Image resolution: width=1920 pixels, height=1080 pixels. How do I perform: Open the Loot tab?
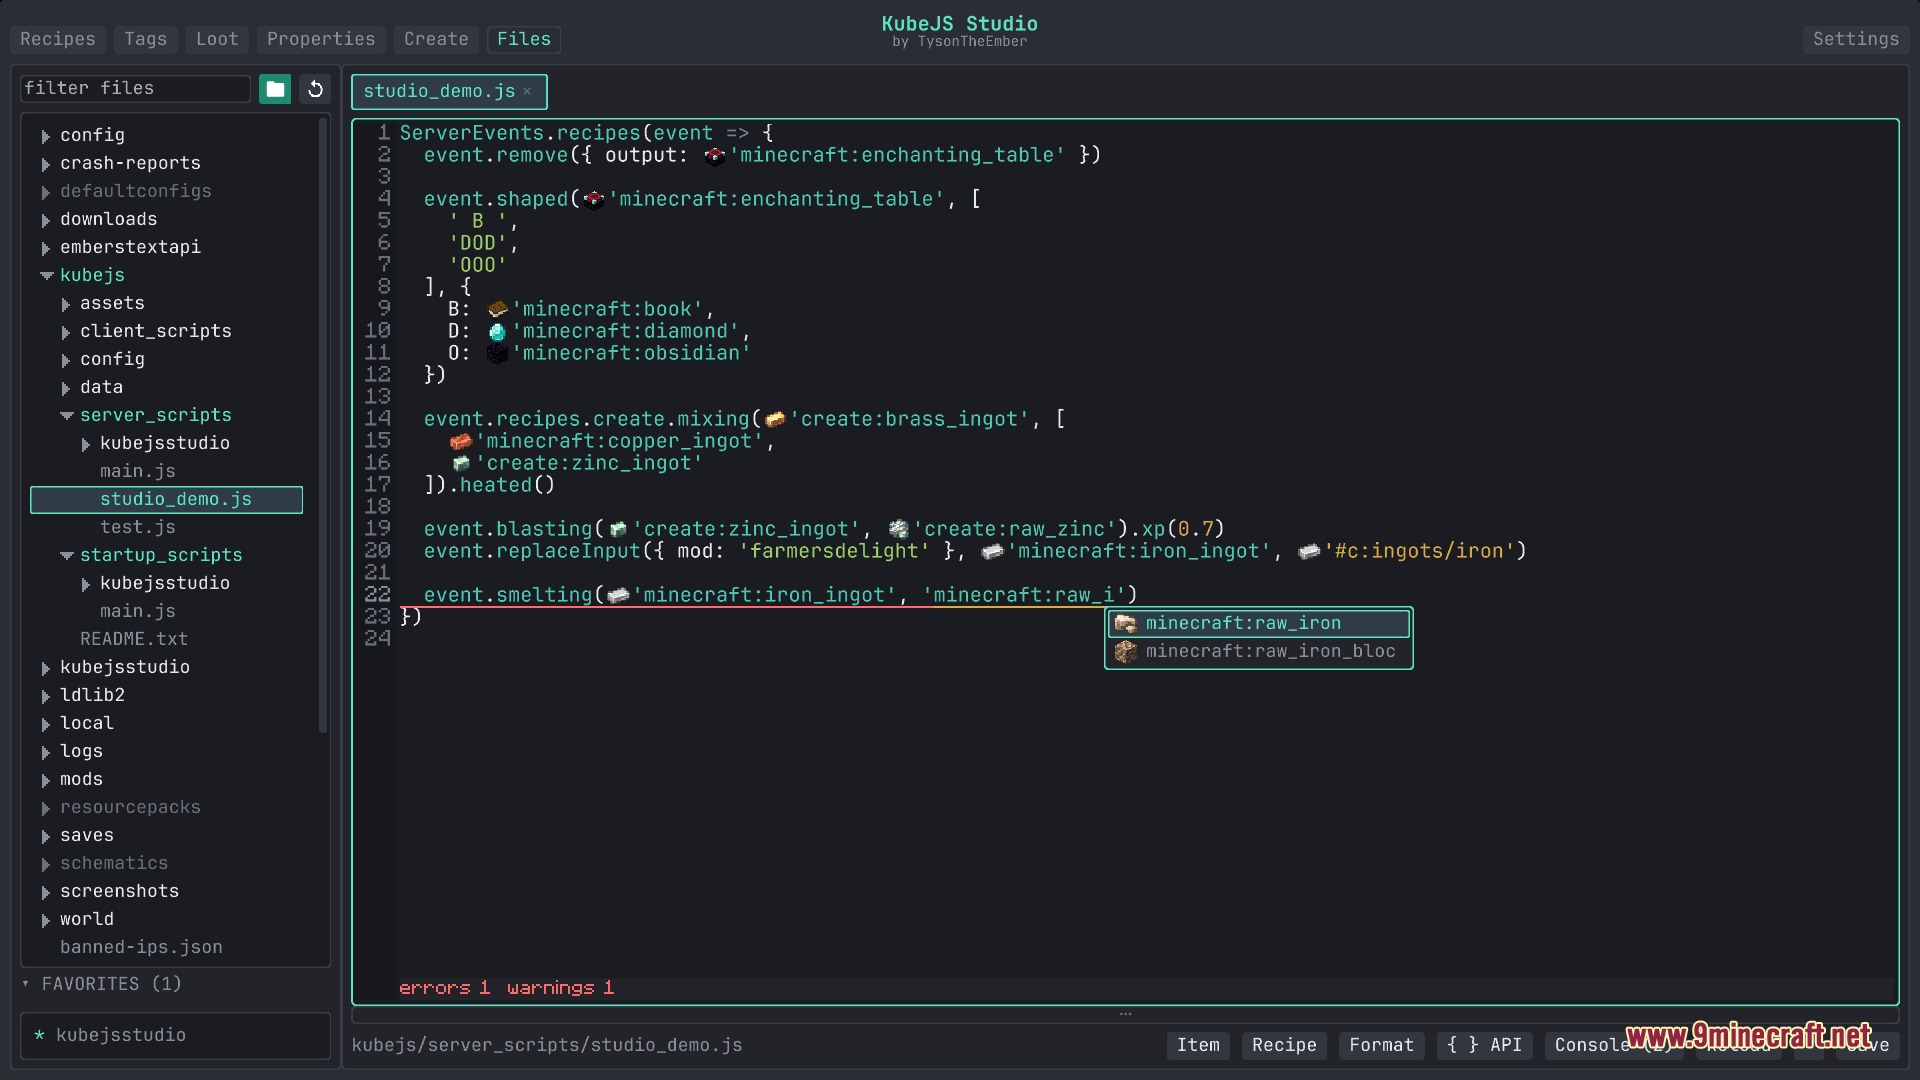click(217, 39)
